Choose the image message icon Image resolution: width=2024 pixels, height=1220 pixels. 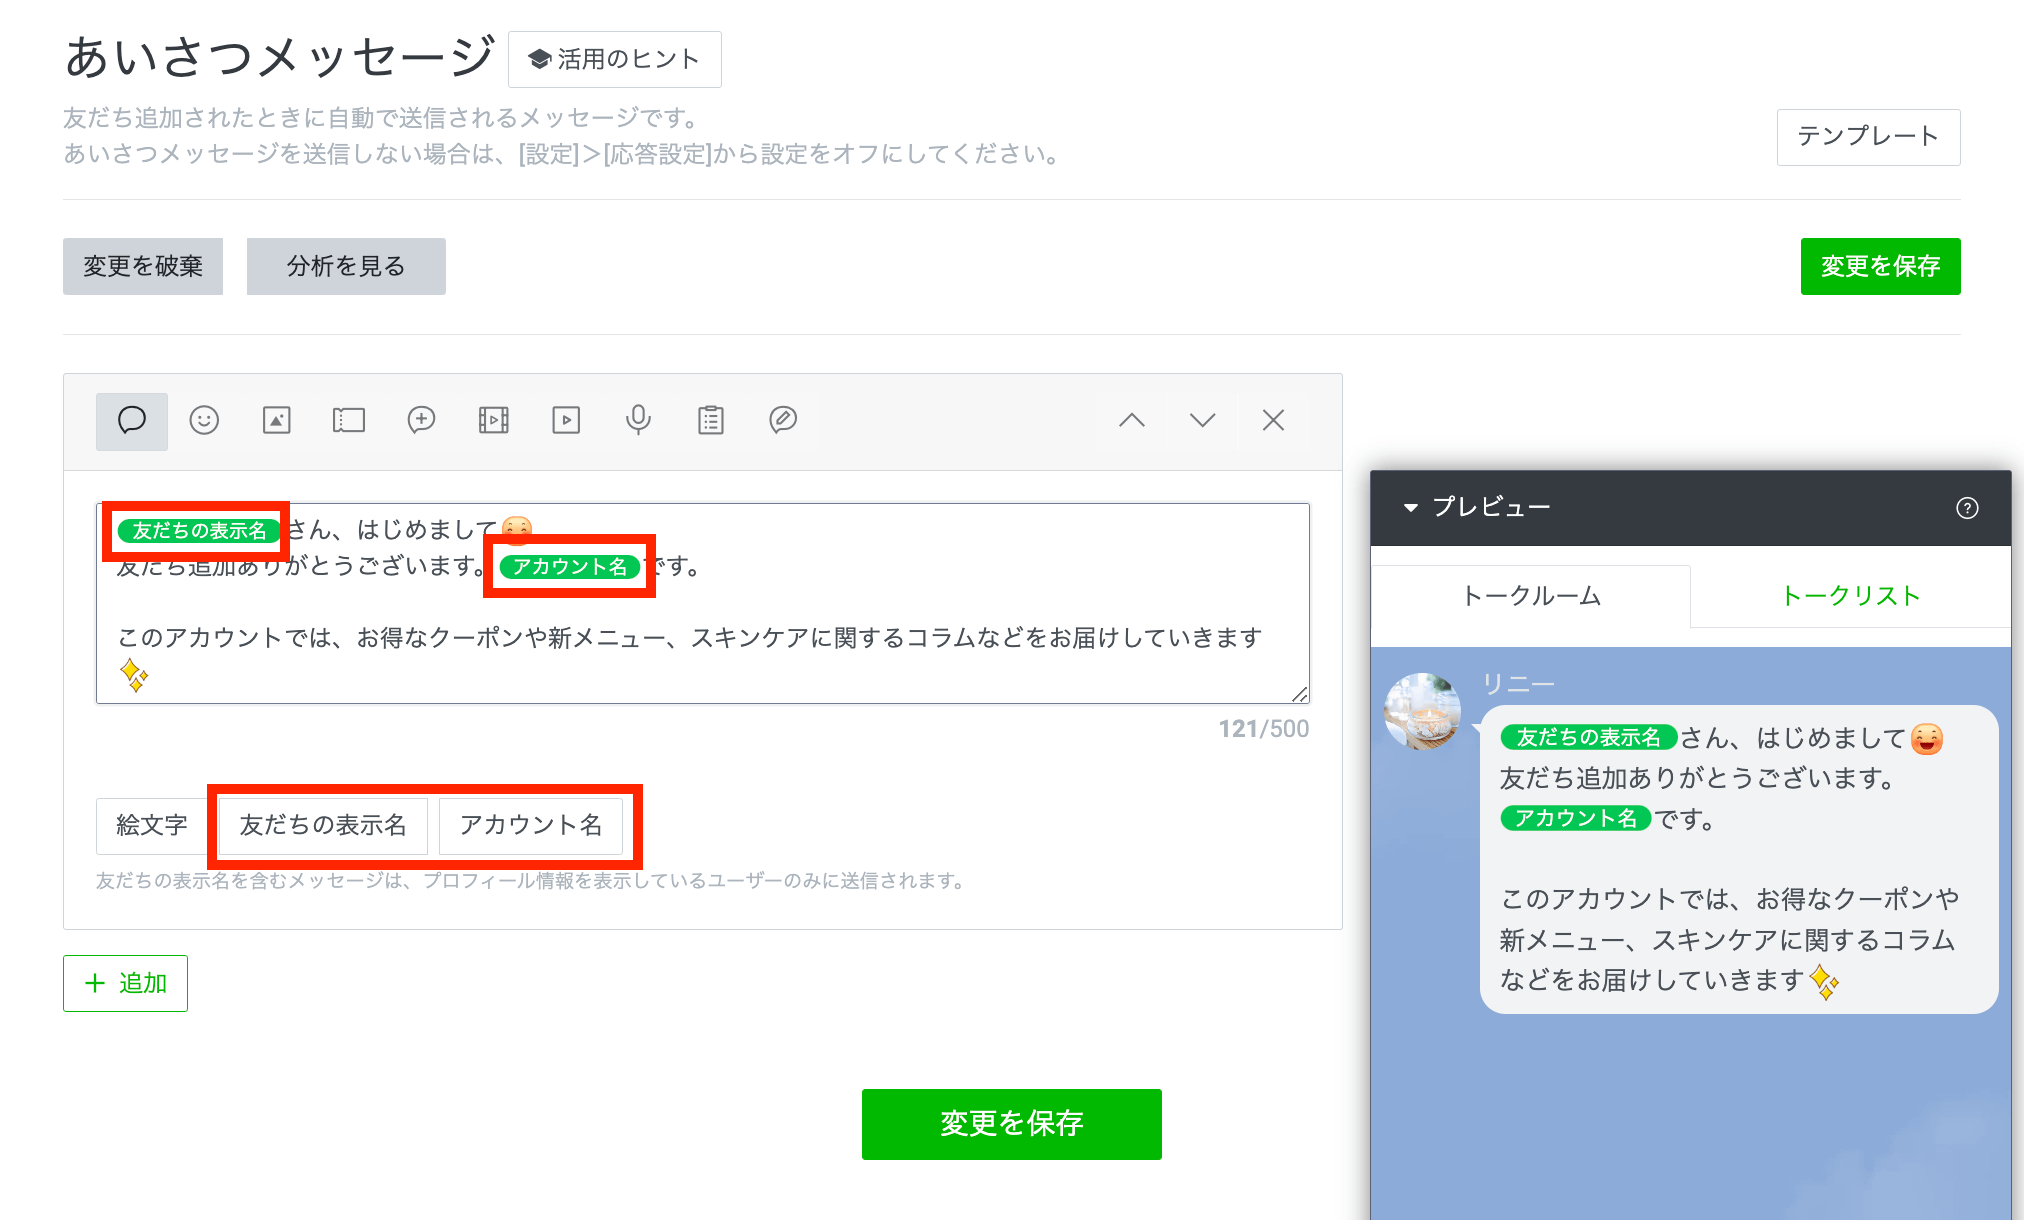point(277,421)
